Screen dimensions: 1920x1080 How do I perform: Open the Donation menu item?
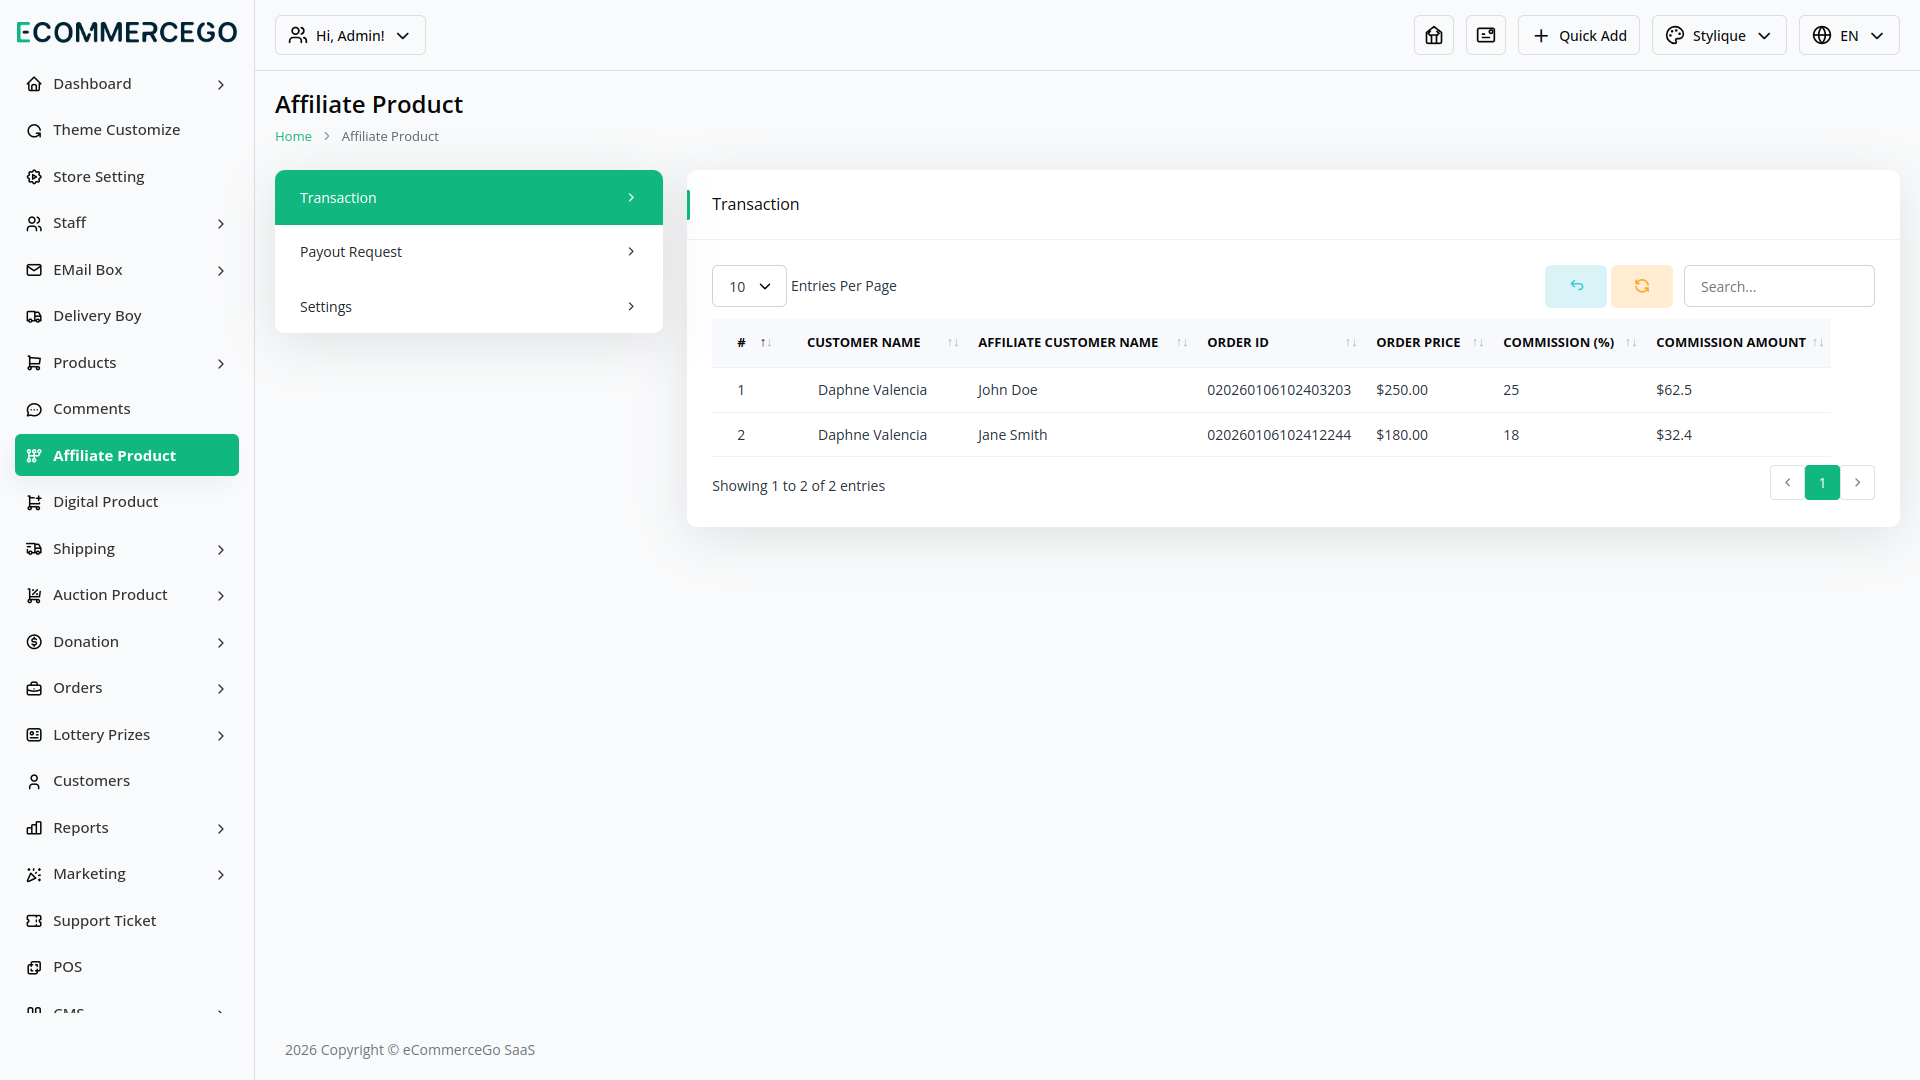[127, 642]
